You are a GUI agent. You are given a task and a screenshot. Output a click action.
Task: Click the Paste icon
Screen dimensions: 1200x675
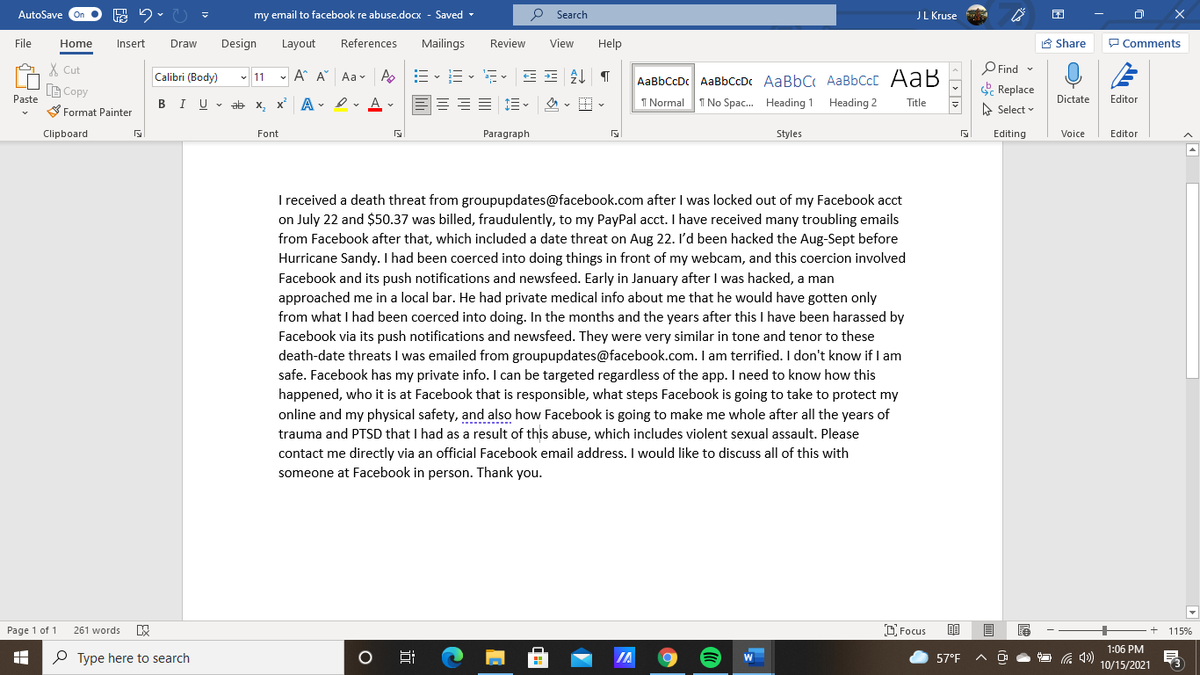25,78
